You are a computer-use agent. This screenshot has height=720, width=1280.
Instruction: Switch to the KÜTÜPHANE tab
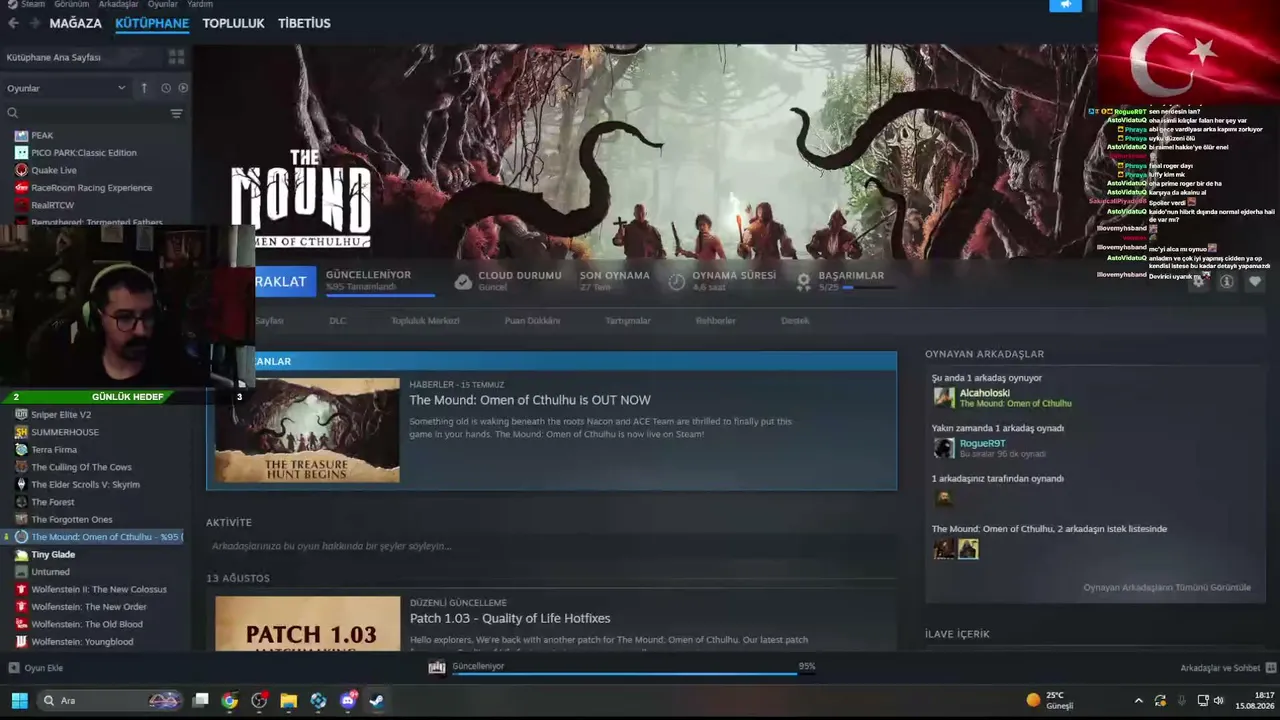coord(152,23)
